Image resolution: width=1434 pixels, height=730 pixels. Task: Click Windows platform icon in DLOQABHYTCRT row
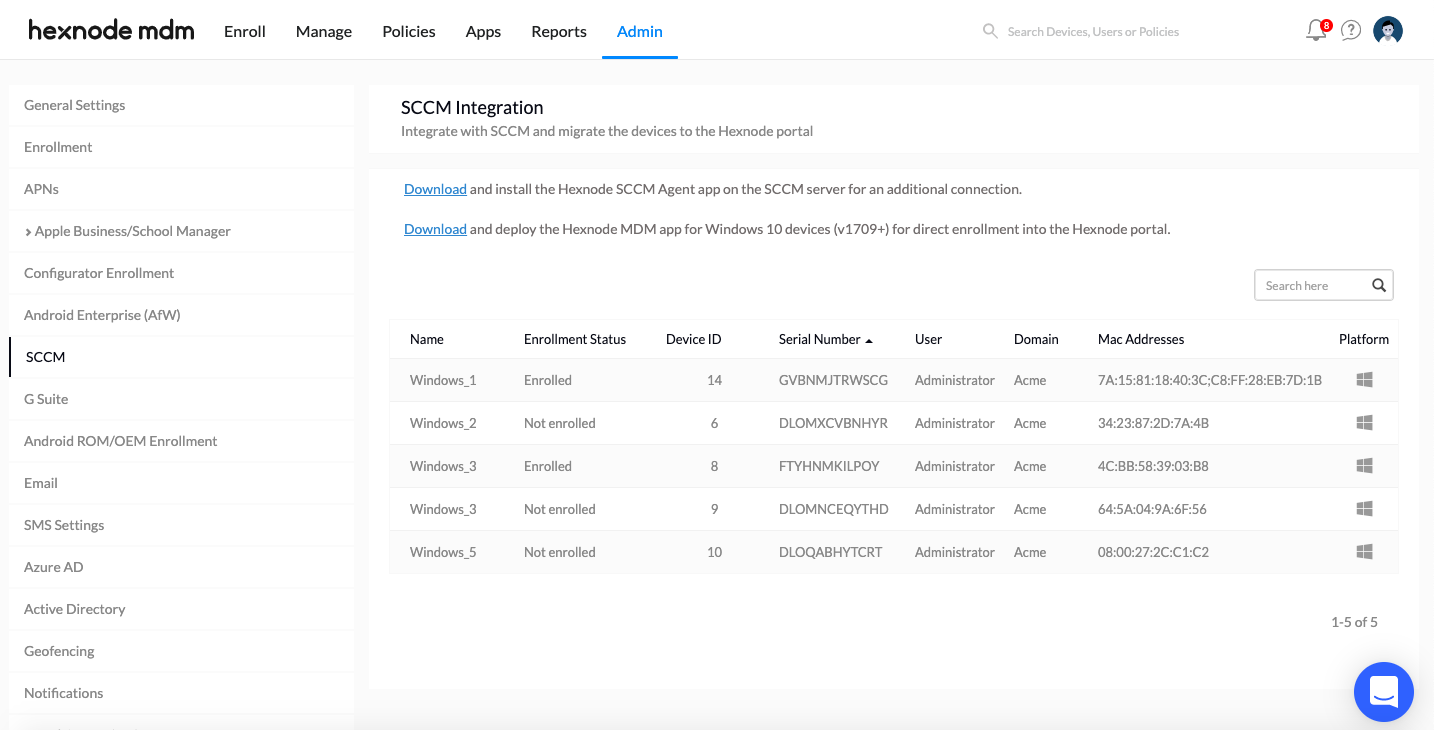1364,552
